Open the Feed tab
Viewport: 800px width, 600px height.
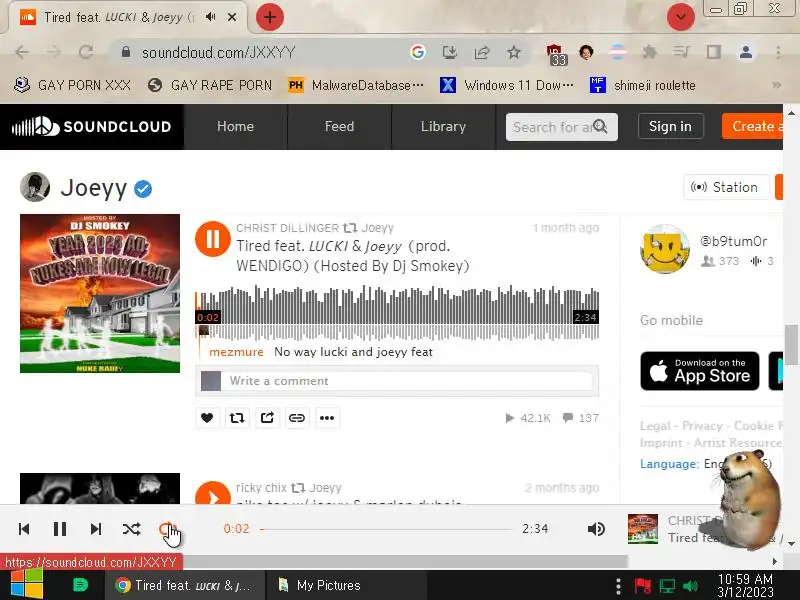[339, 127]
